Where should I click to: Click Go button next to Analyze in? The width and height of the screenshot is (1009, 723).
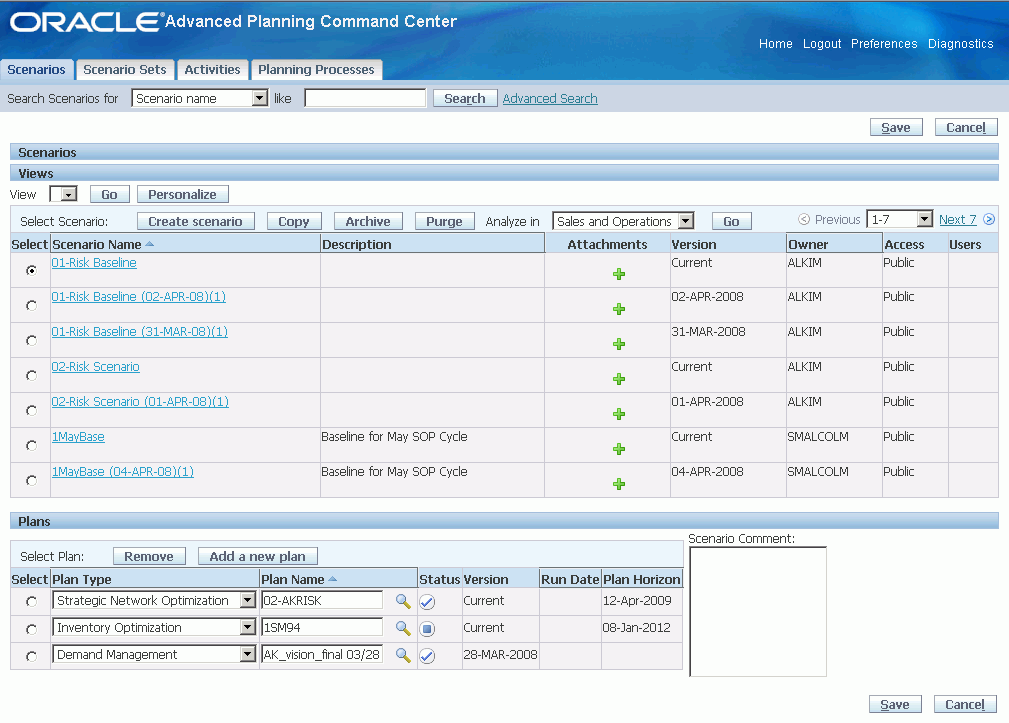[x=731, y=221]
